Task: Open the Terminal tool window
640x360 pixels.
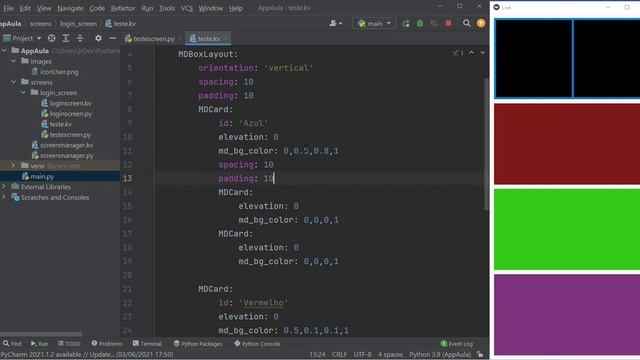Action: point(147,344)
